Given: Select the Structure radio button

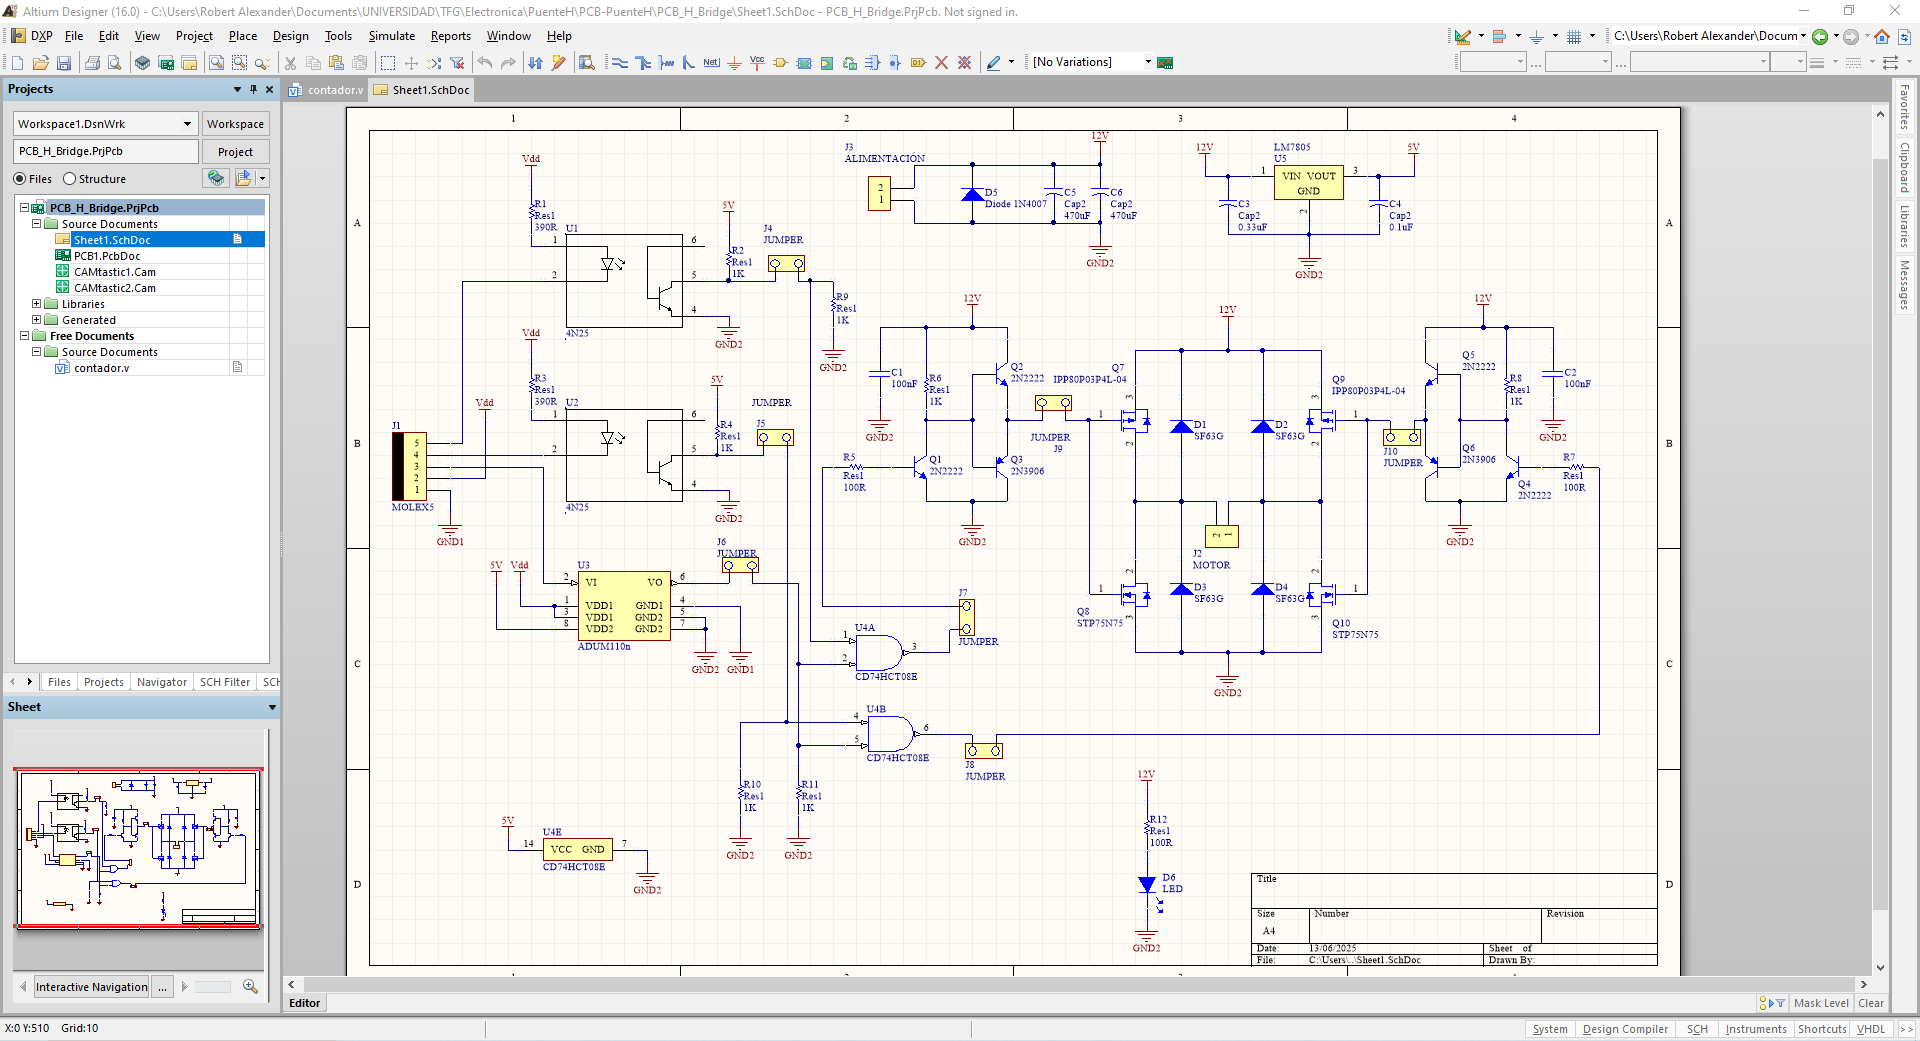Looking at the screenshot, I should [70, 179].
